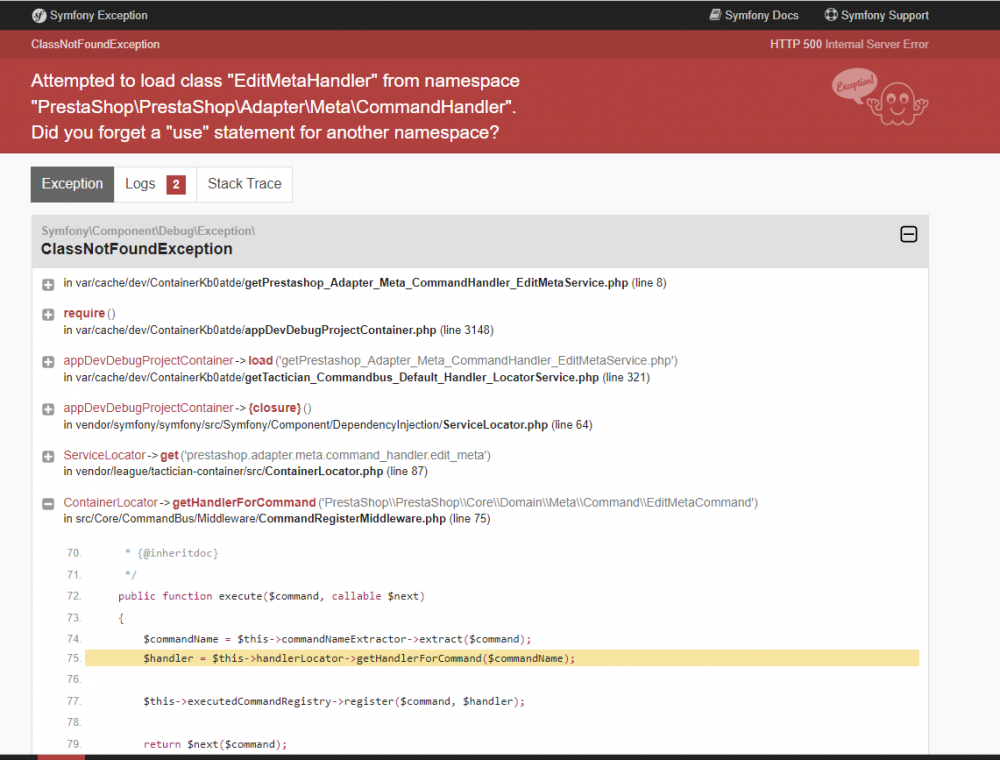Select the Exception tab
Viewport: 1000px width, 760px height.
72,184
